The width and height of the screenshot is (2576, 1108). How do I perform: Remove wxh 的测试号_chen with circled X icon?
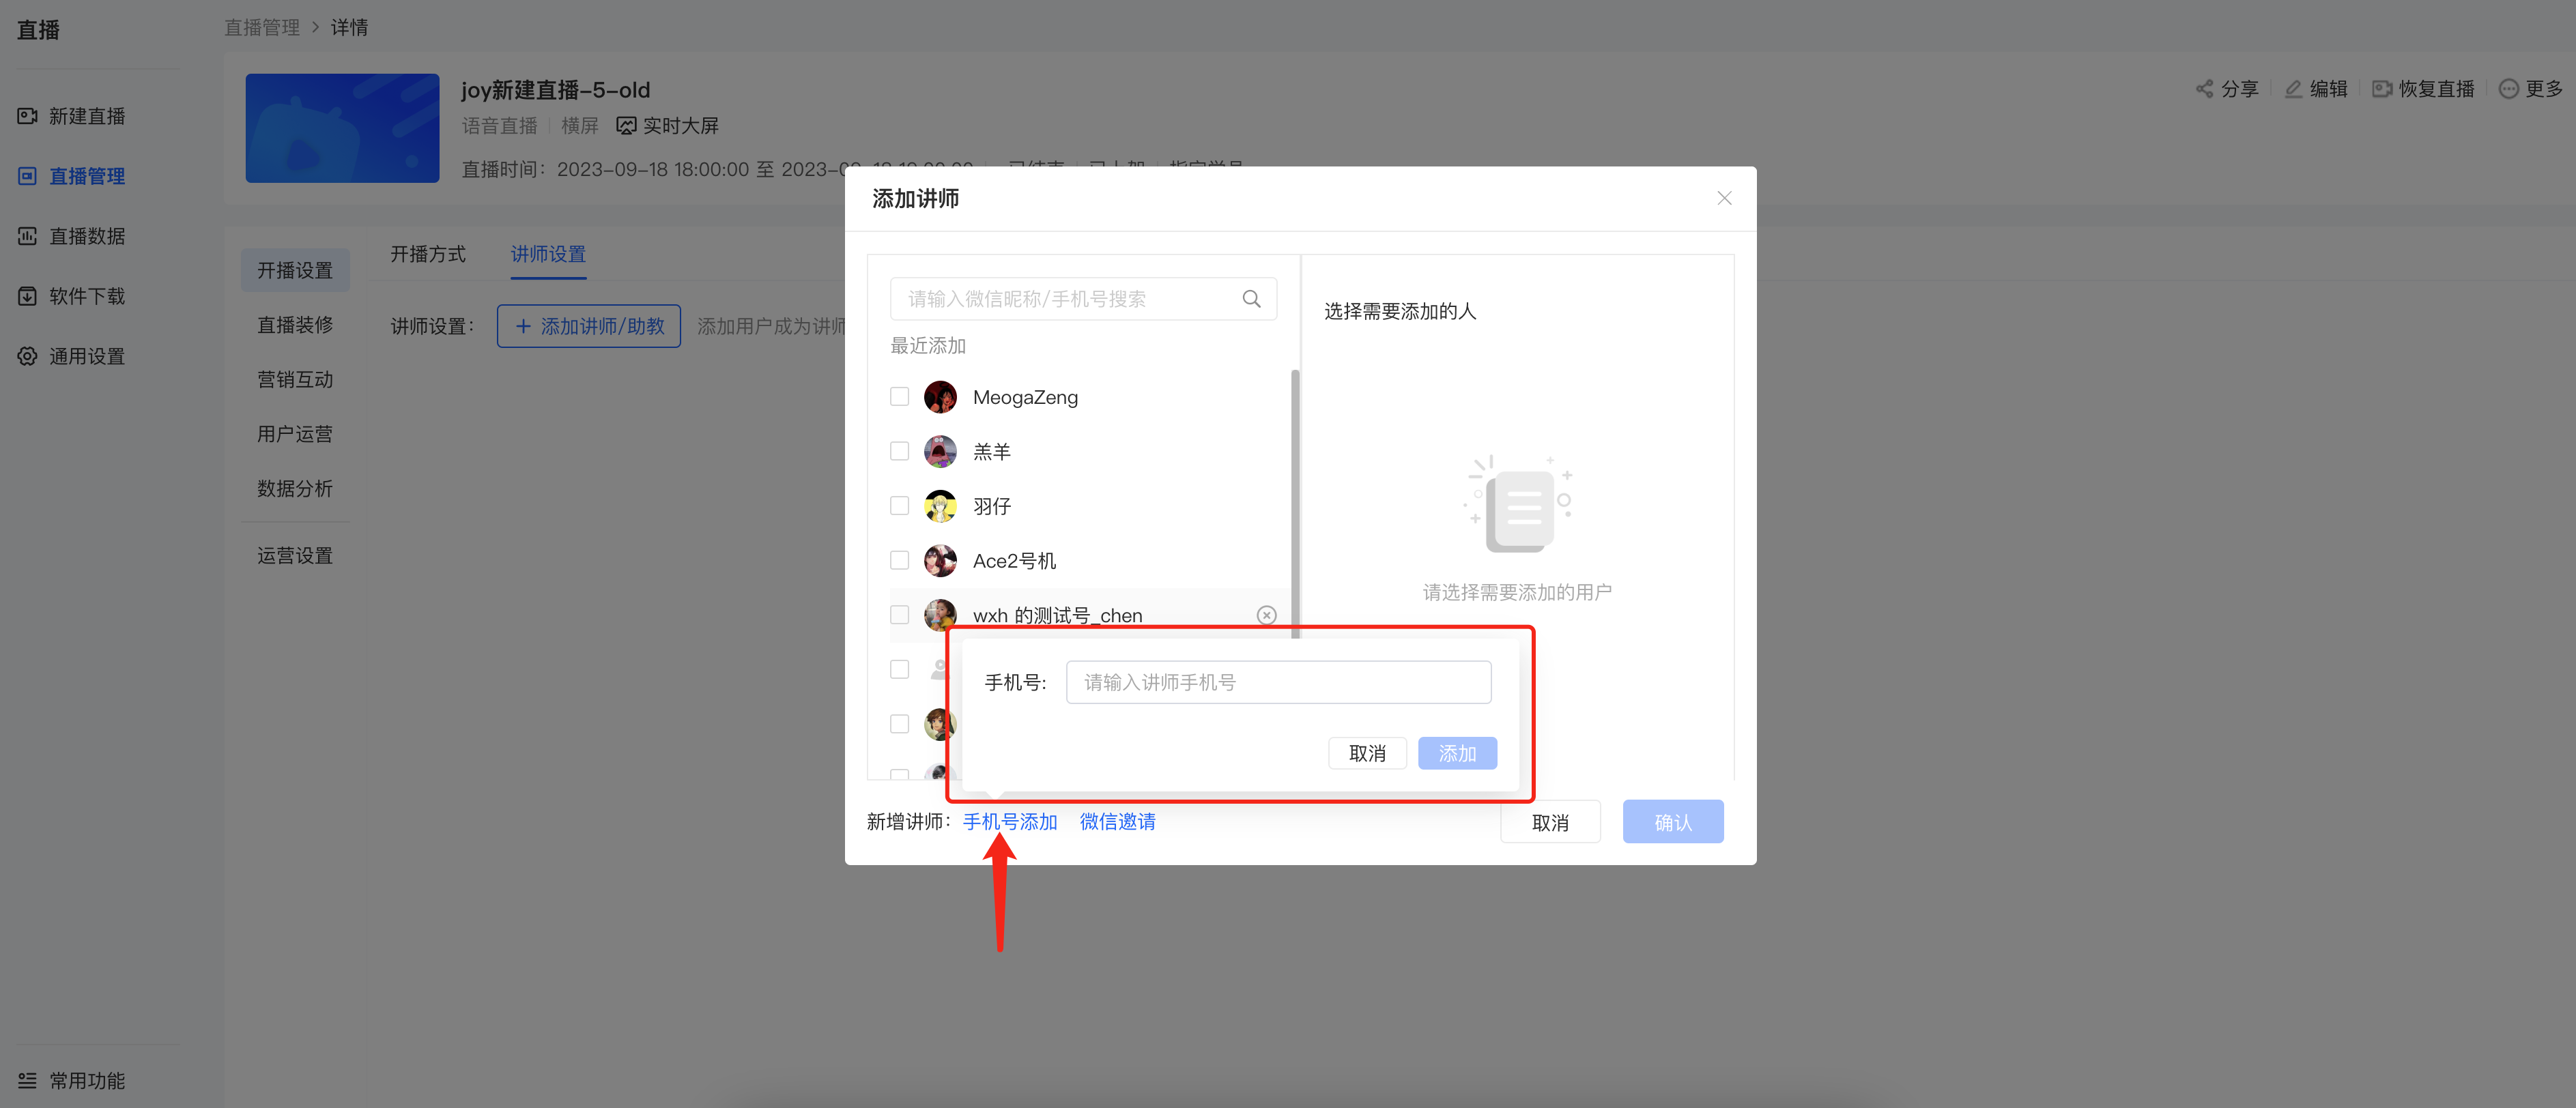coord(1266,615)
